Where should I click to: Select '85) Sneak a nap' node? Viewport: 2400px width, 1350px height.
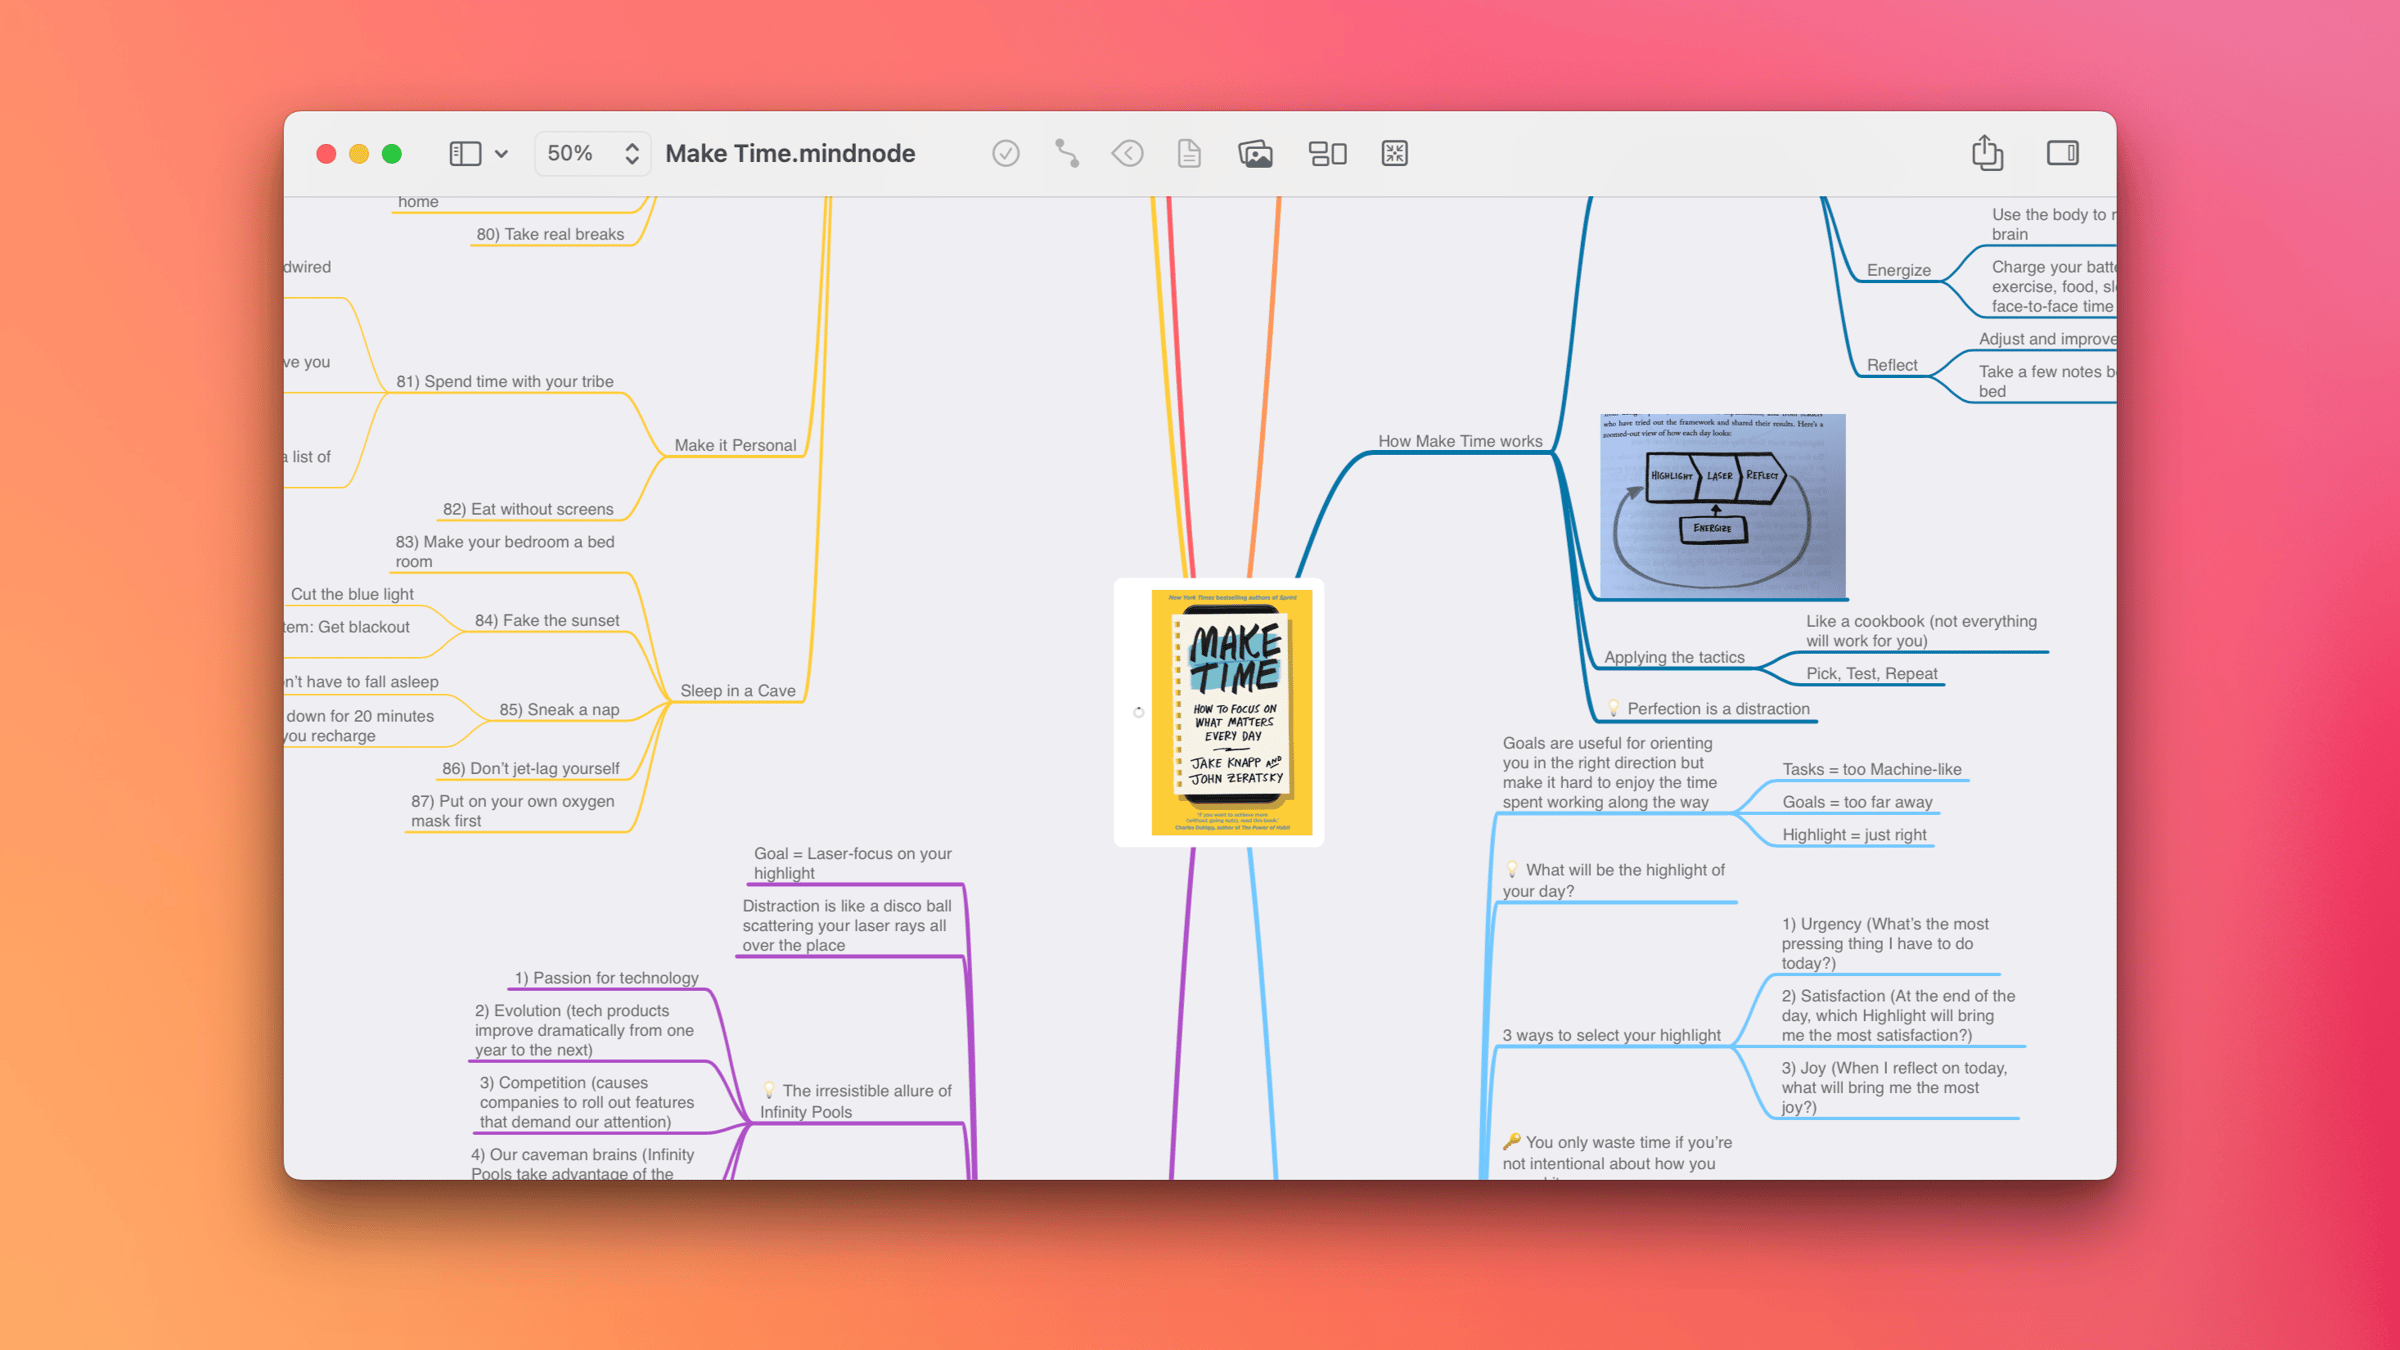[559, 709]
